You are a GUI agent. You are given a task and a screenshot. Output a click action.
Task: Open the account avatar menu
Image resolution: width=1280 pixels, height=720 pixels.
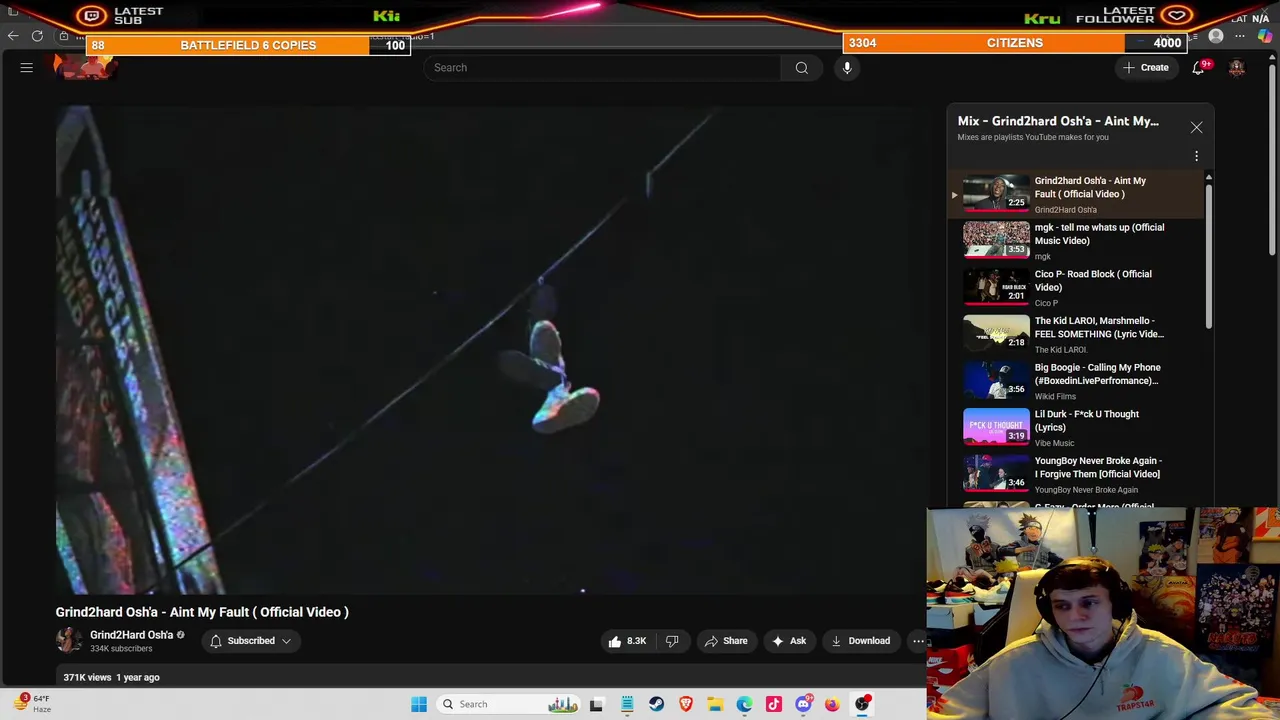(x=1237, y=67)
